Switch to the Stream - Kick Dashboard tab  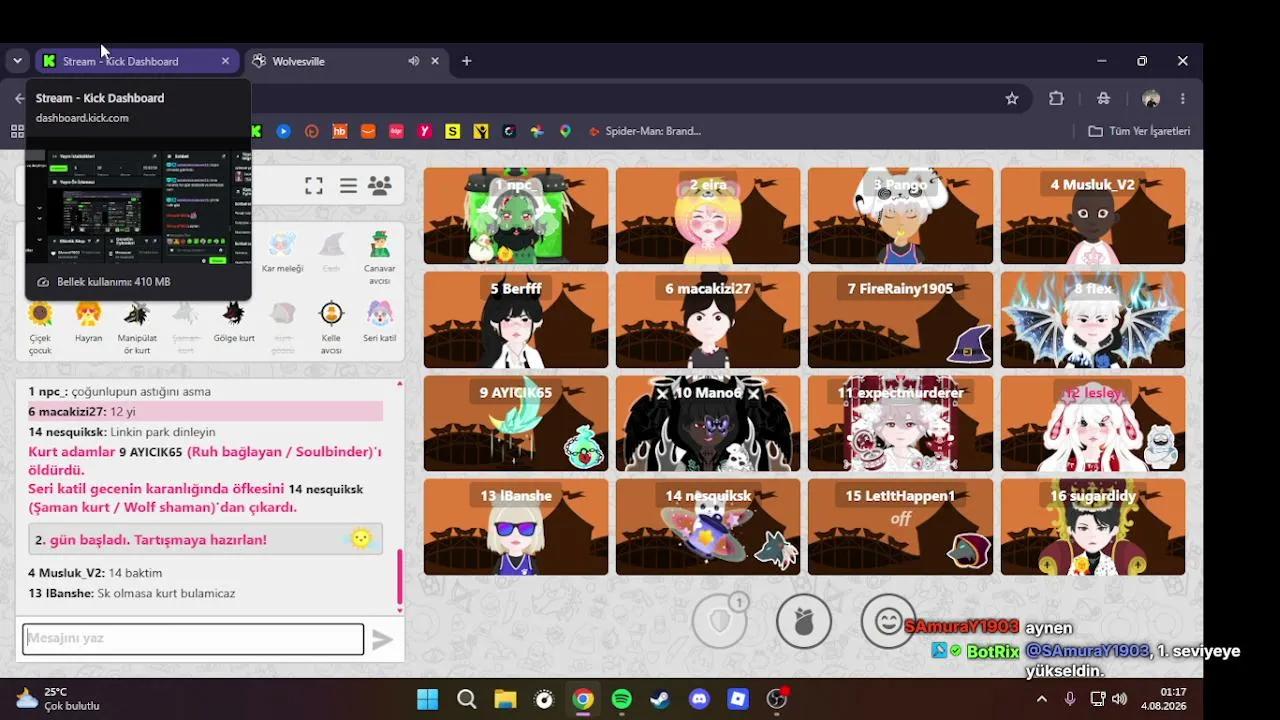138,61
